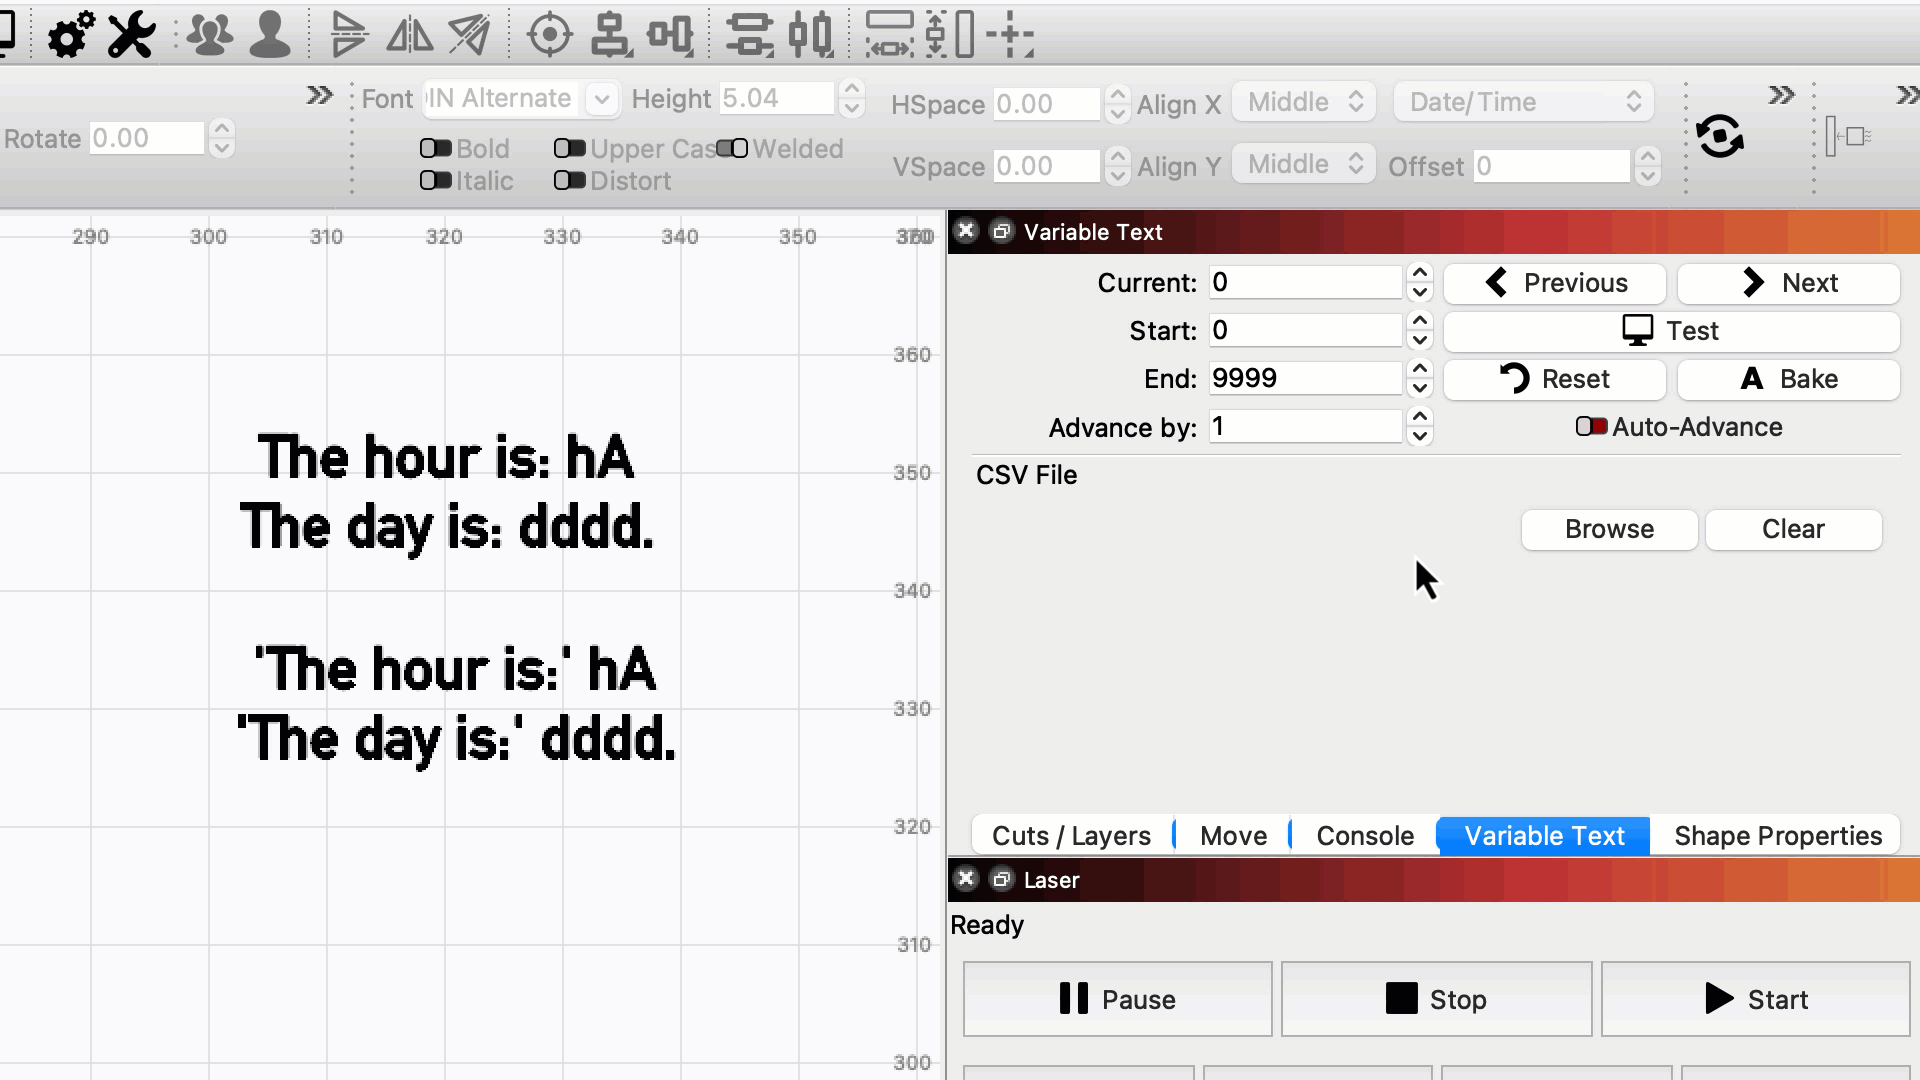
Task: Browse for a CSV file
Action: [1609, 529]
